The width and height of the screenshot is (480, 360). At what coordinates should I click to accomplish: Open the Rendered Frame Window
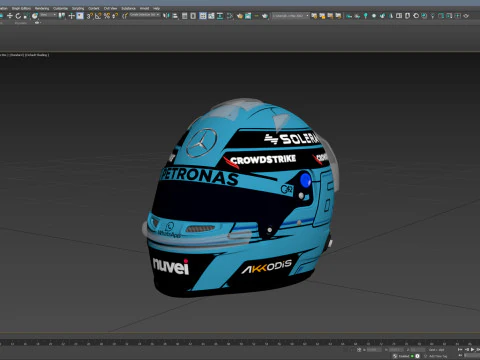[248, 16]
